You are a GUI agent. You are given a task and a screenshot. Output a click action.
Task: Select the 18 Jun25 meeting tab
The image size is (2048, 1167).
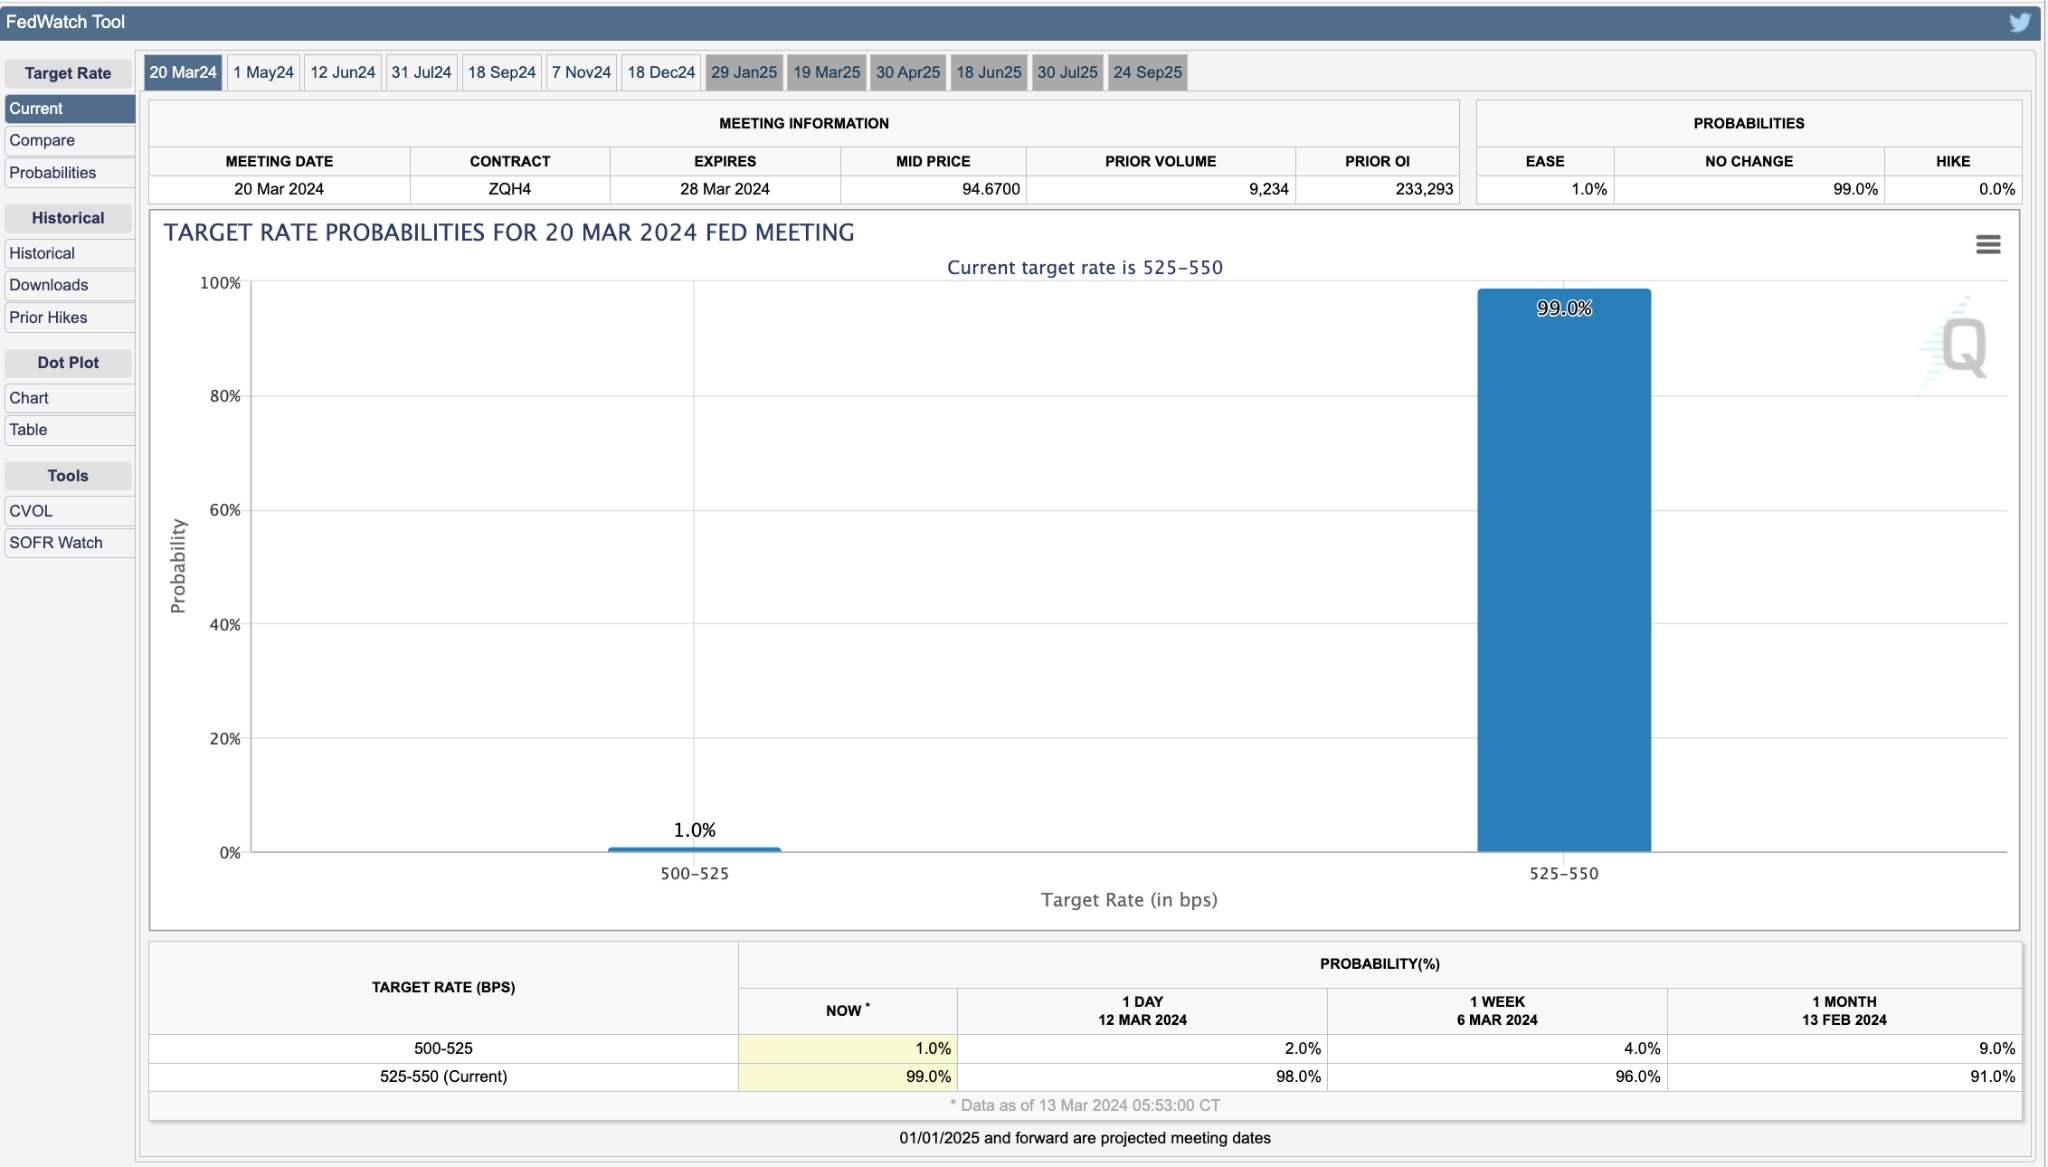click(x=989, y=72)
